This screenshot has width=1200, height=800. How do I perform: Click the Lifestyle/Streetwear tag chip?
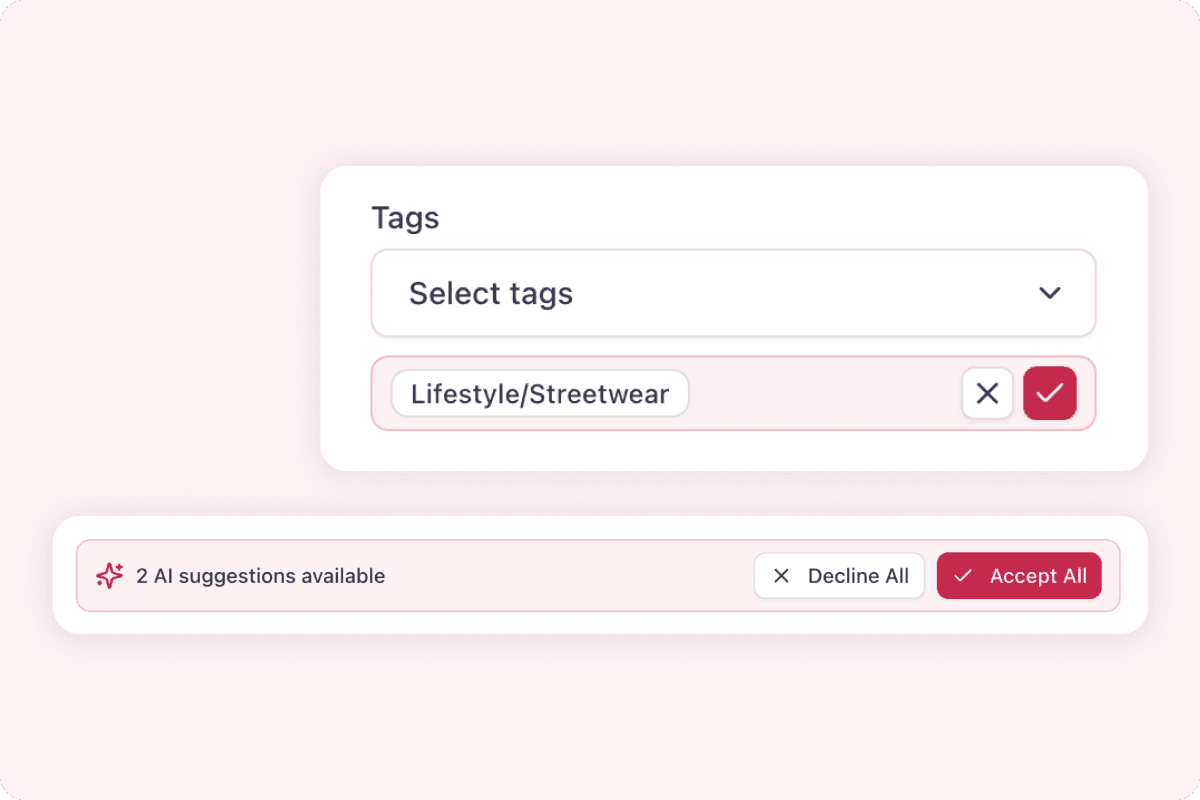click(539, 393)
